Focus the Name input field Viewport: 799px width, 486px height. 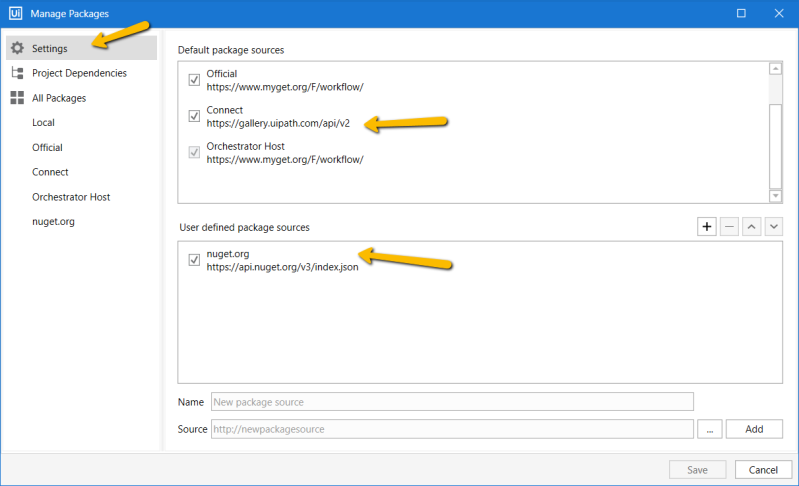[452, 402]
